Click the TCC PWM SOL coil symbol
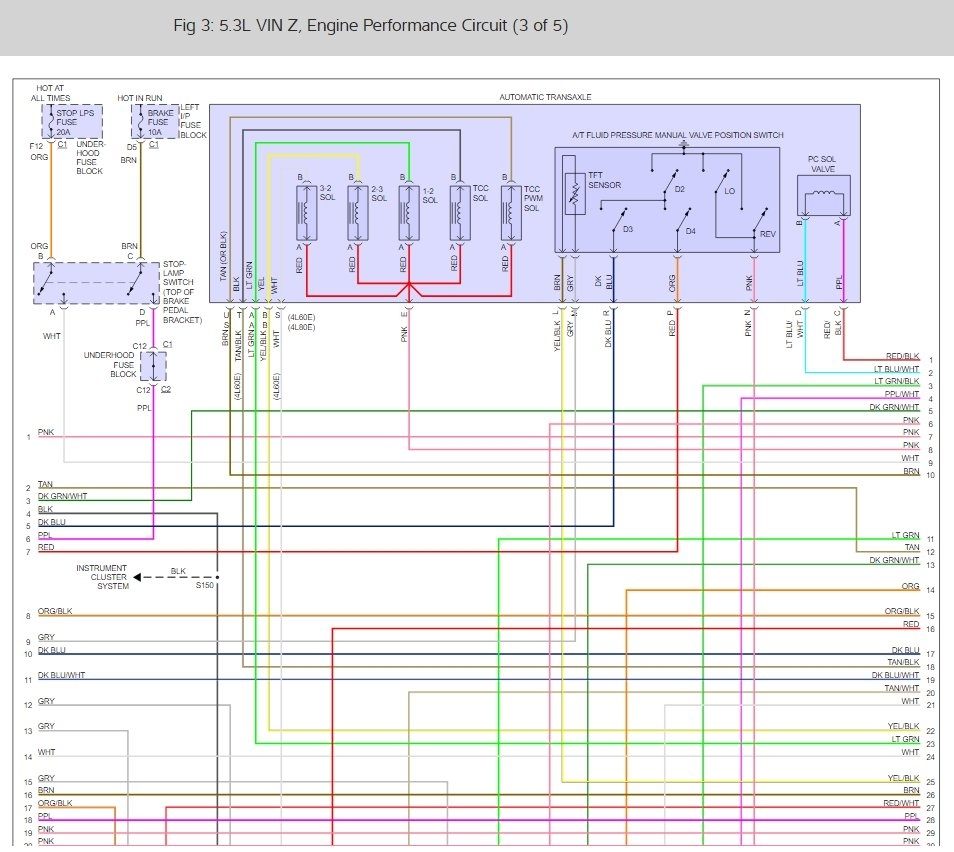Viewport: 954px width, 852px height. tap(509, 211)
